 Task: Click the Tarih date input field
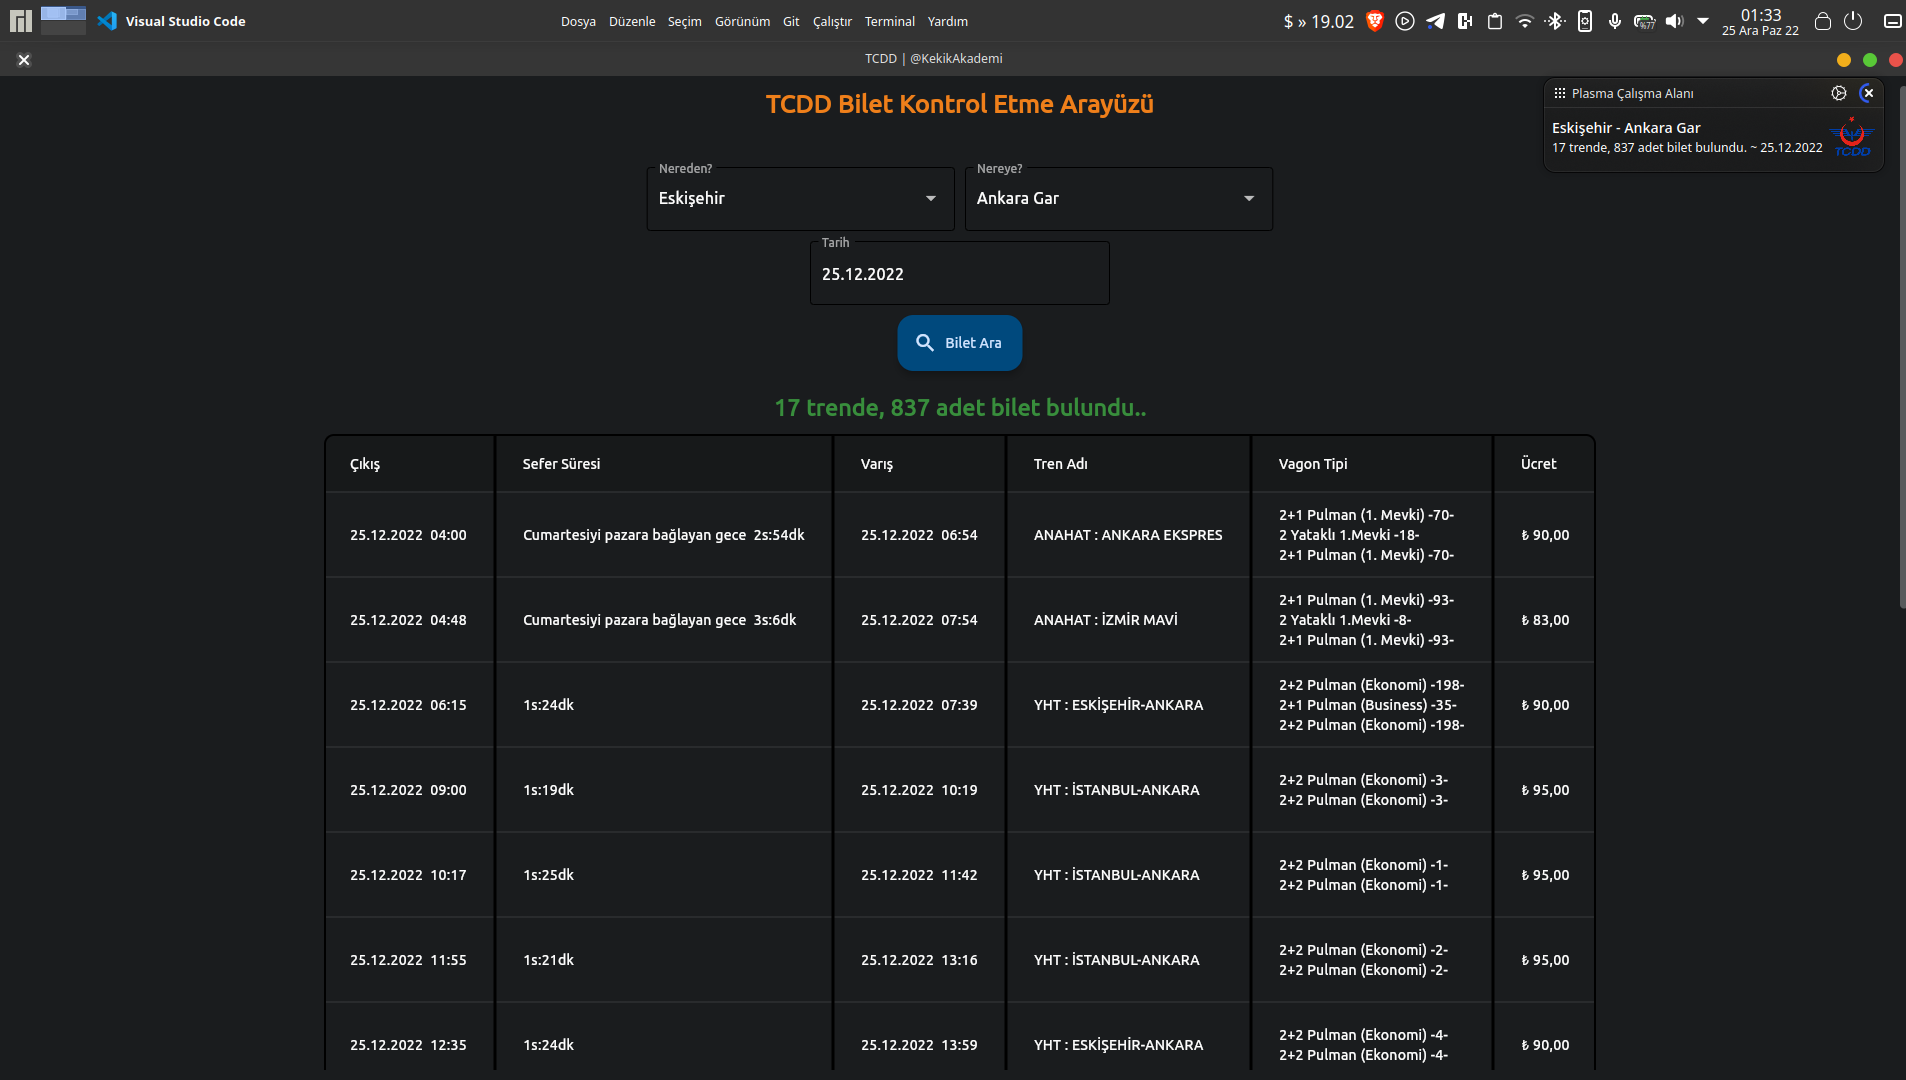click(x=959, y=273)
